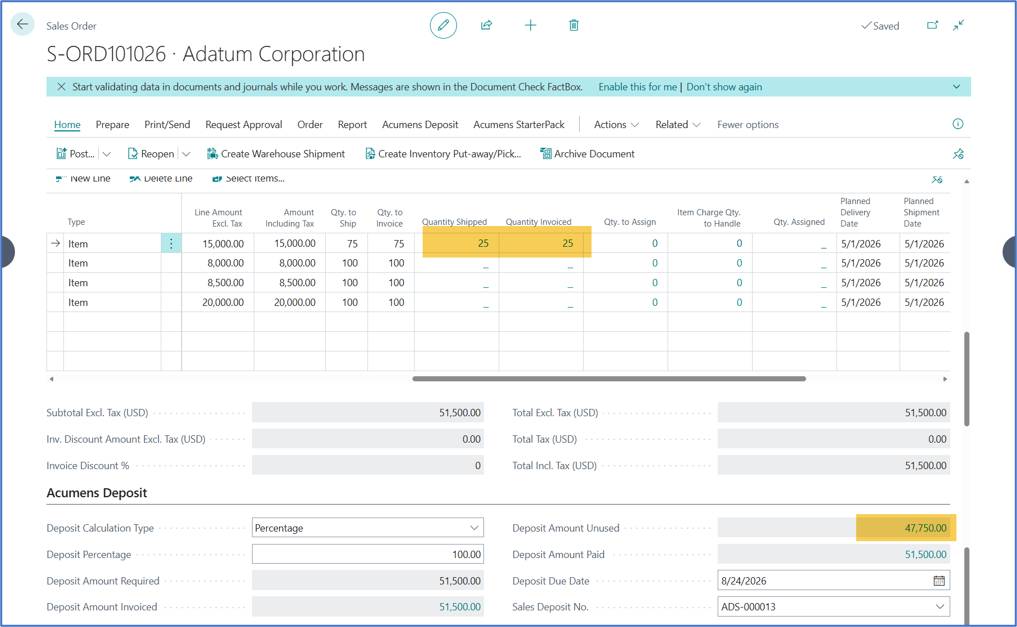Click Don't show again link
The width and height of the screenshot is (1017, 627).
pos(724,87)
